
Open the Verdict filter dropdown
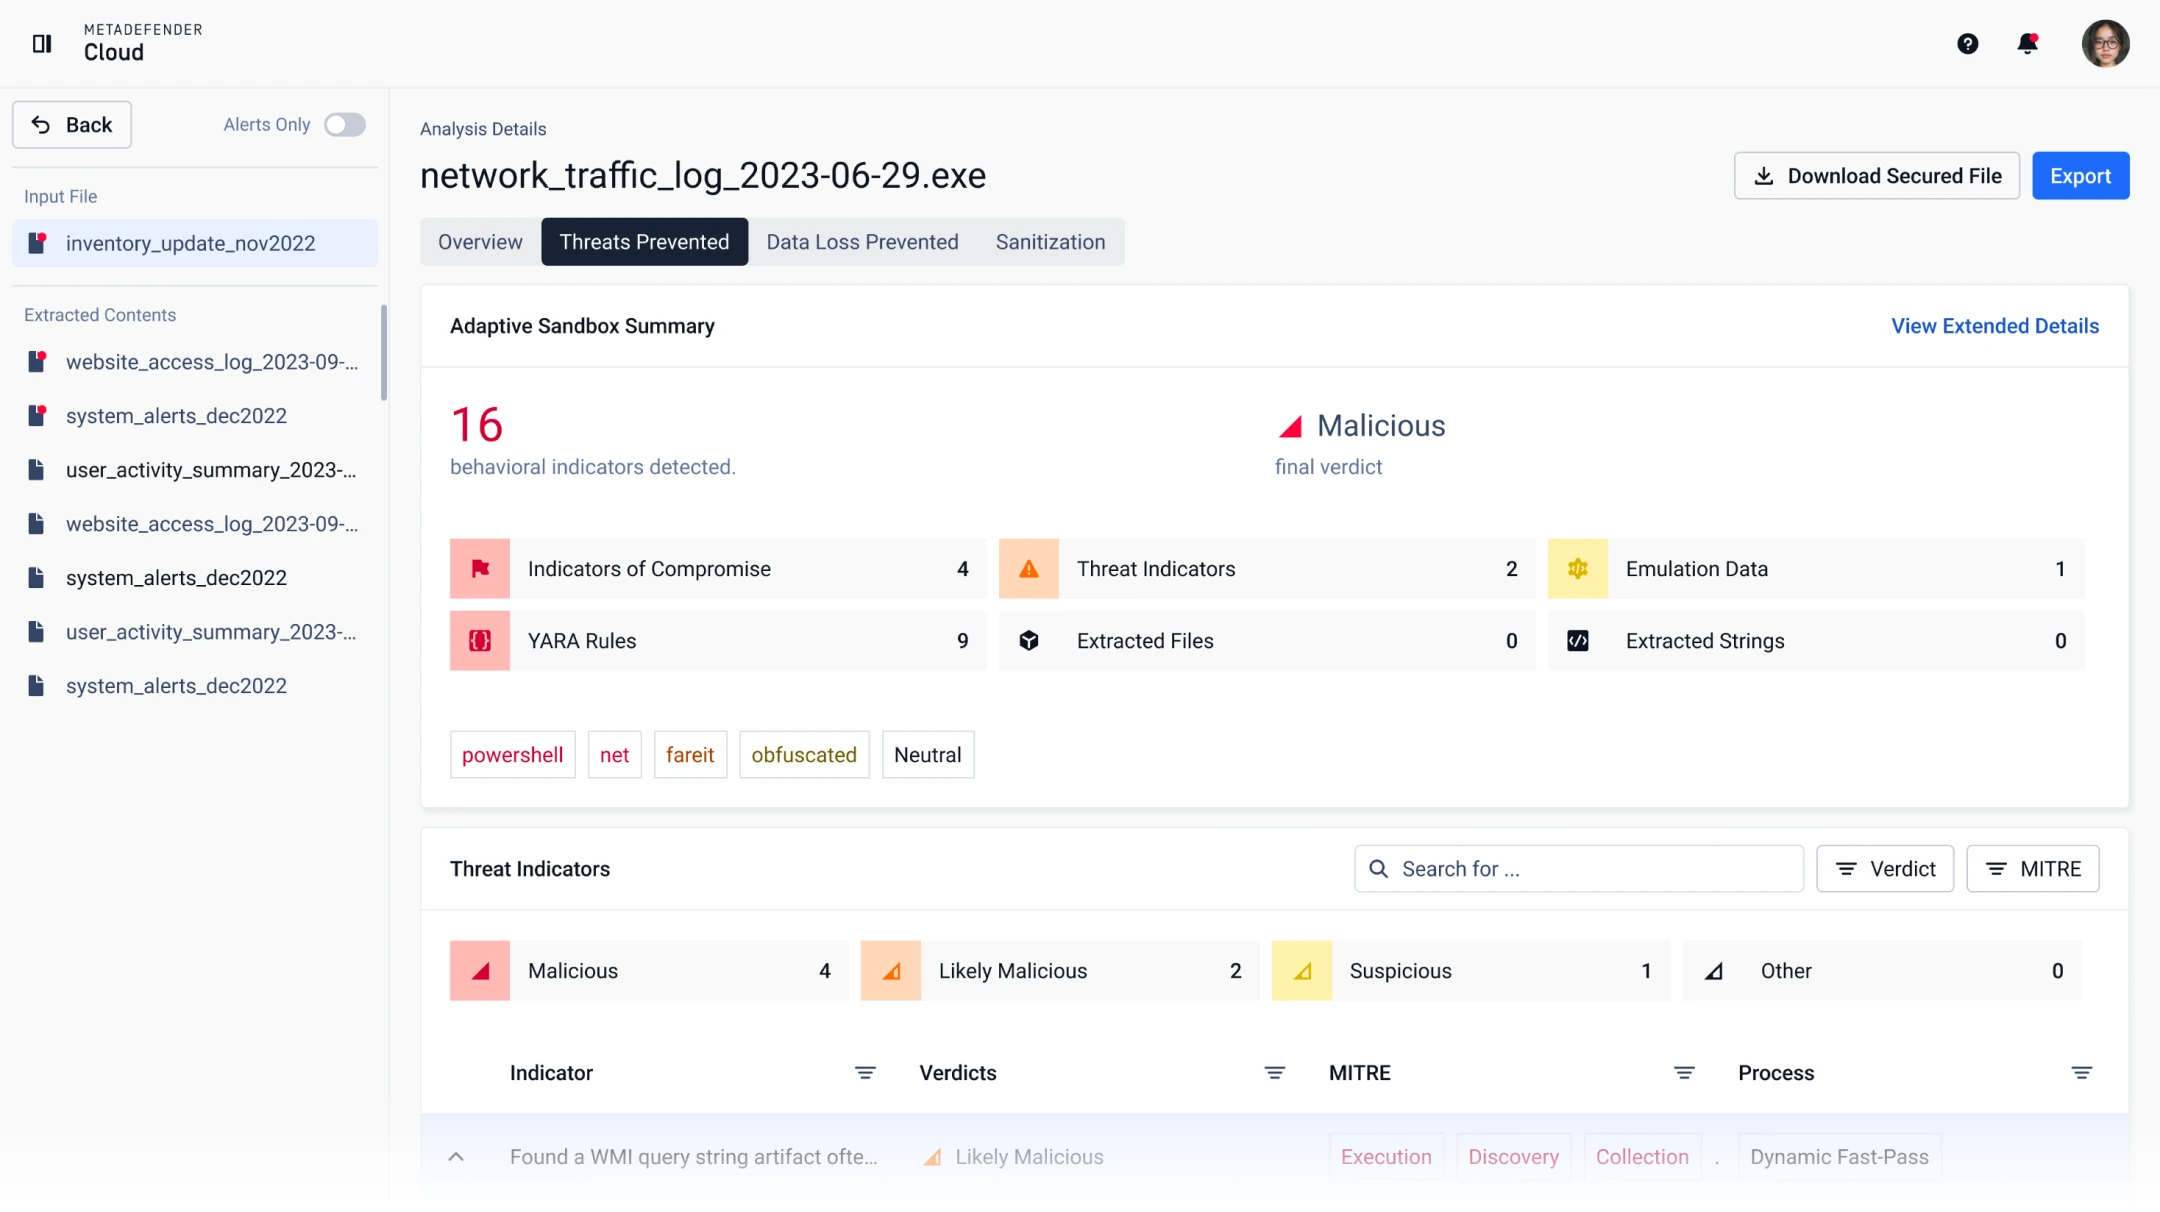coord(1884,869)
